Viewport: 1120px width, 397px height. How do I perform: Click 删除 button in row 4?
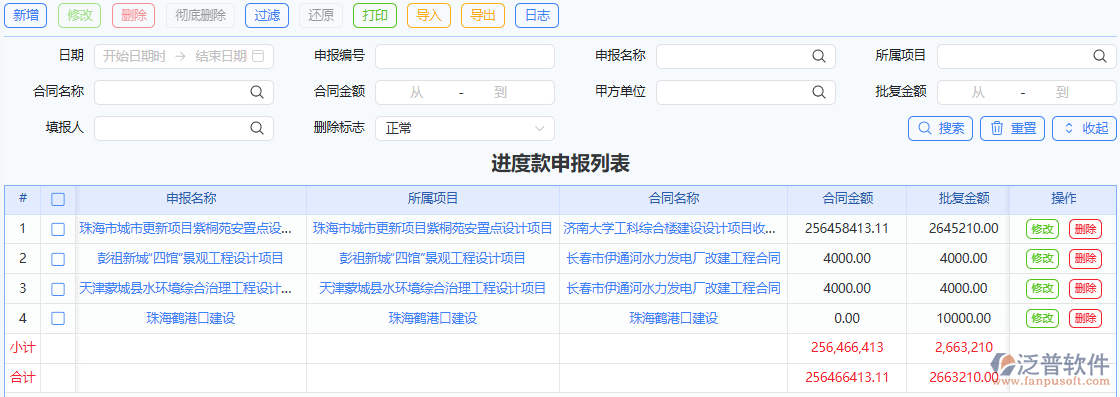(1085, 318)
